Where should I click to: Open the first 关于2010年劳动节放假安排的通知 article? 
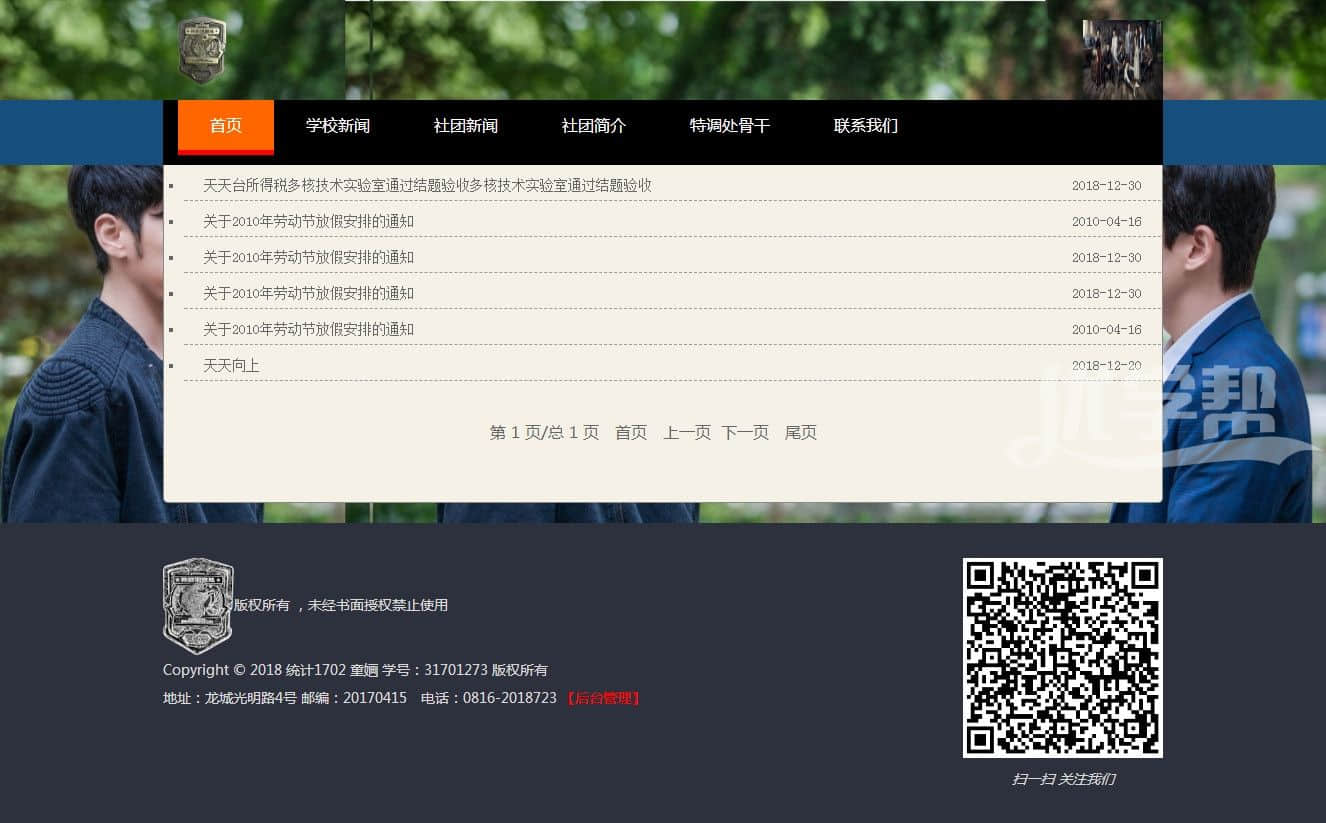[308, 221]
